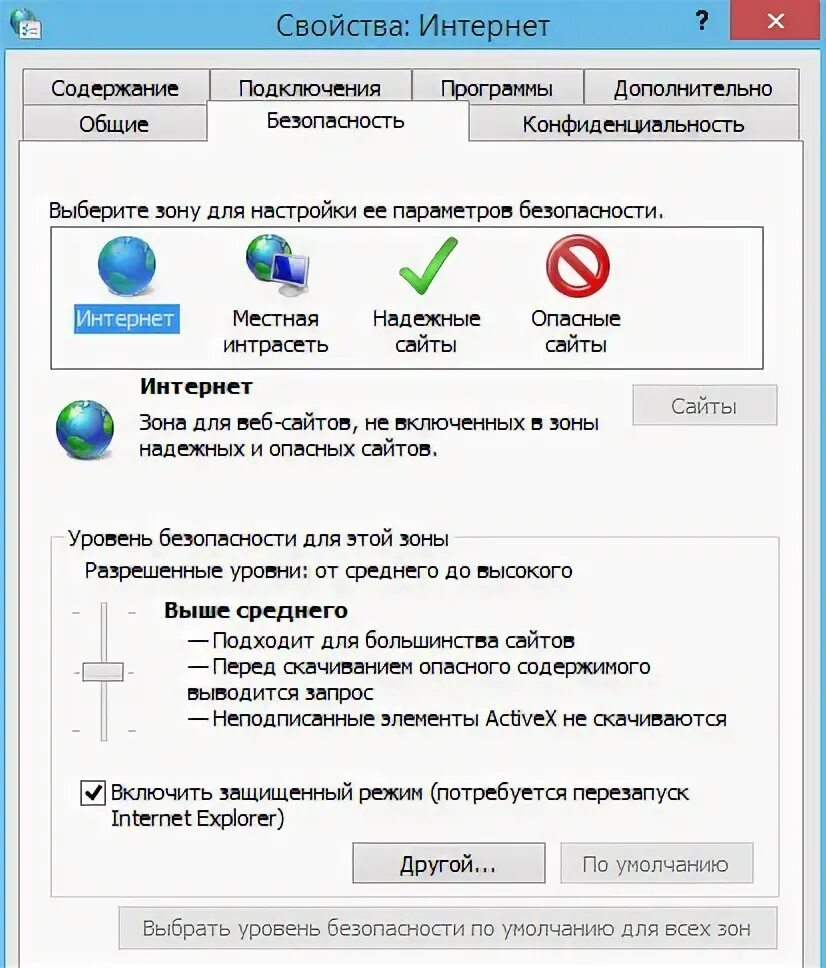
Task: Select the Местная интрасеть zone icon
Action: 276,266
